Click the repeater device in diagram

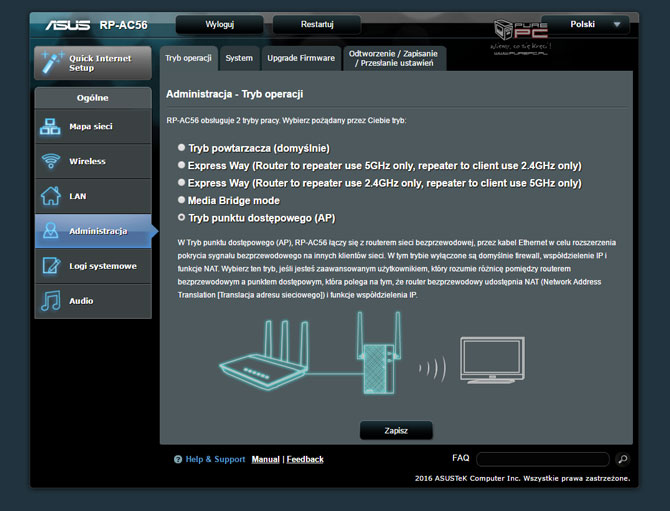(x=379, y=353)
